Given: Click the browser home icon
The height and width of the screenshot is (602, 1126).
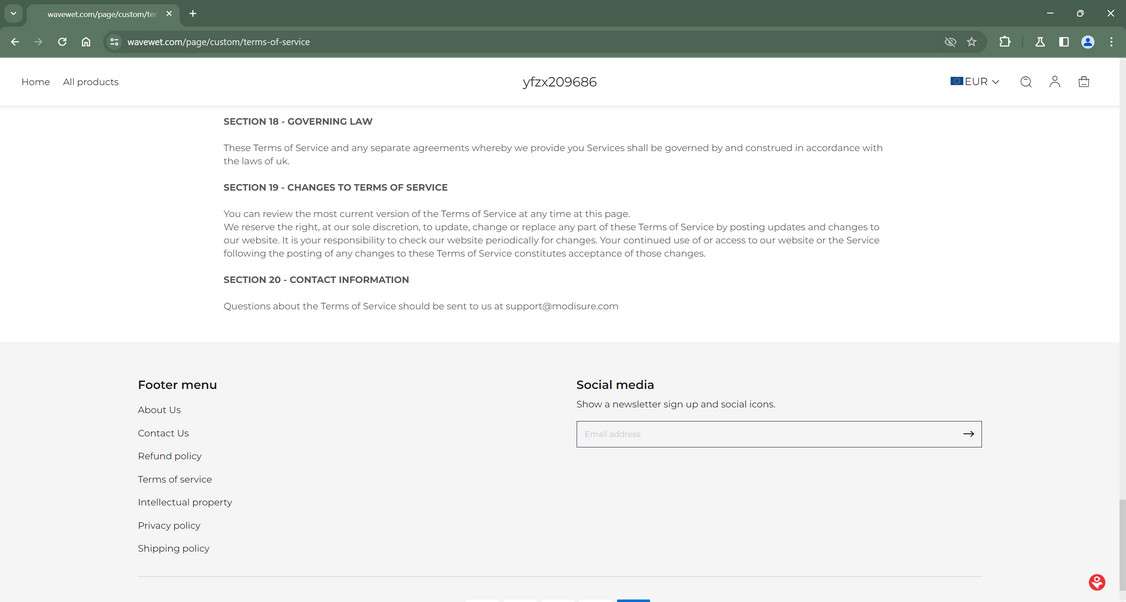Looking at the screenshot, I should [x=86, y=42].
